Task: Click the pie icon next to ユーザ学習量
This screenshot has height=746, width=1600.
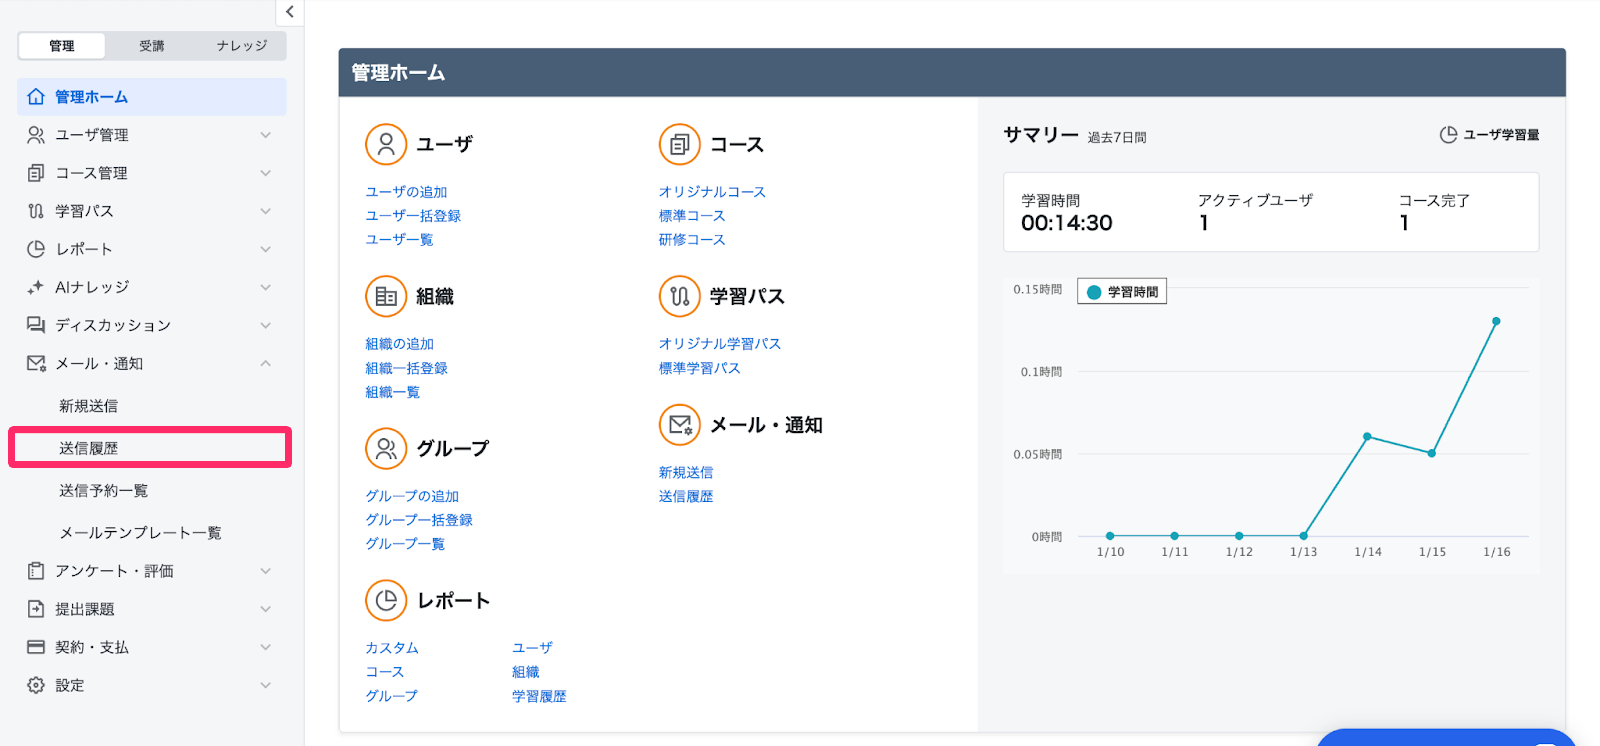Action: point(1448,135)
